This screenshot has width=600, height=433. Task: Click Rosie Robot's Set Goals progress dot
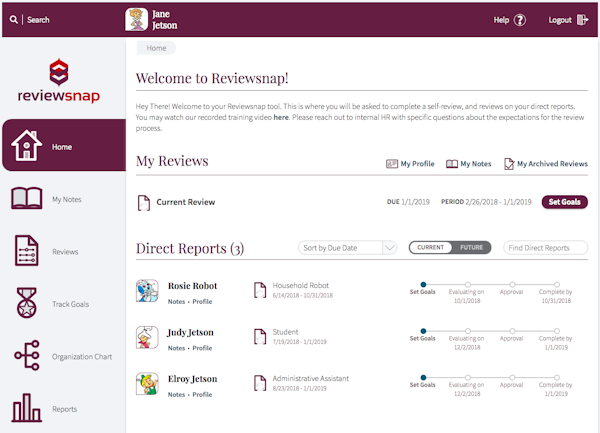click(423, 284)
